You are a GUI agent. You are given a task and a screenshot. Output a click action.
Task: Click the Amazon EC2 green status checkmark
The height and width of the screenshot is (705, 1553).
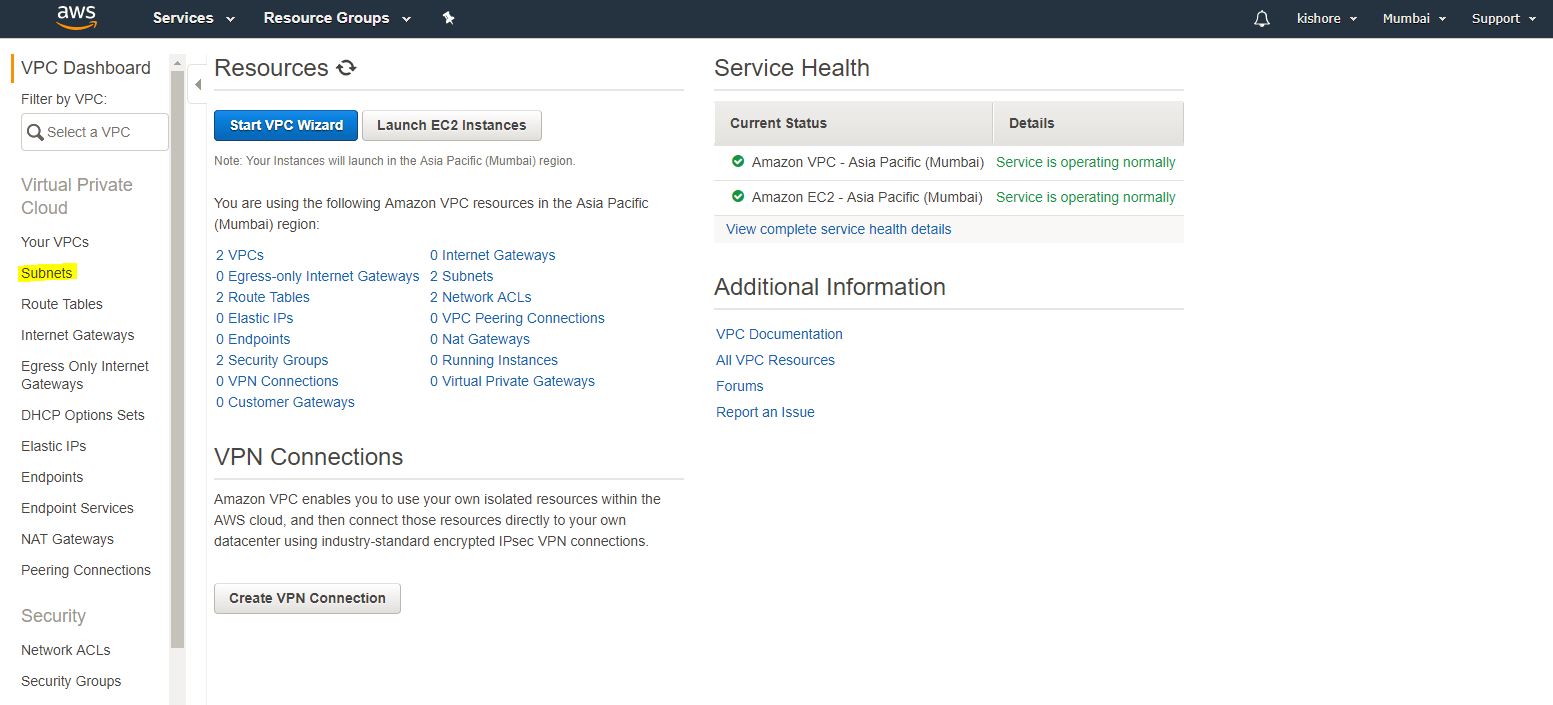(738, 197)
